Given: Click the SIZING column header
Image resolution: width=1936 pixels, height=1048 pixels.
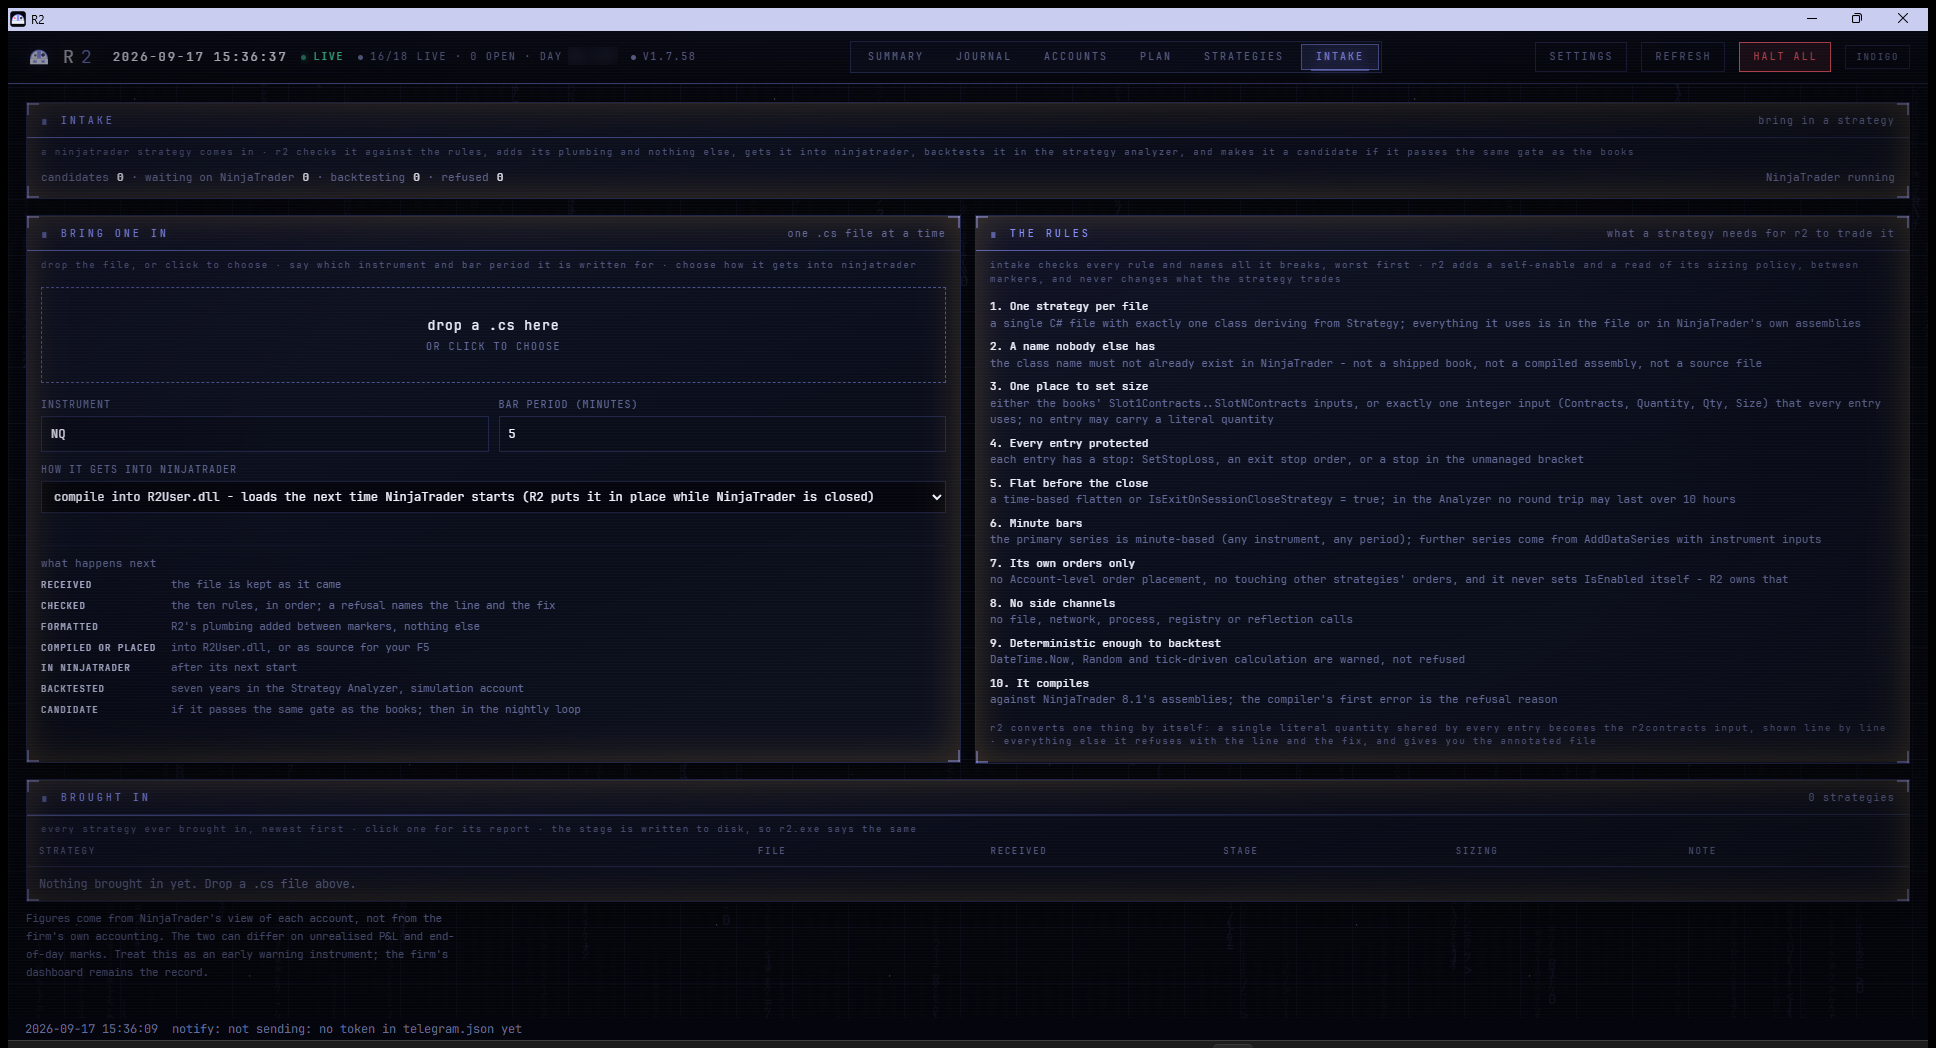Looking at the screenshot, I should click(x=1476, y=851).
